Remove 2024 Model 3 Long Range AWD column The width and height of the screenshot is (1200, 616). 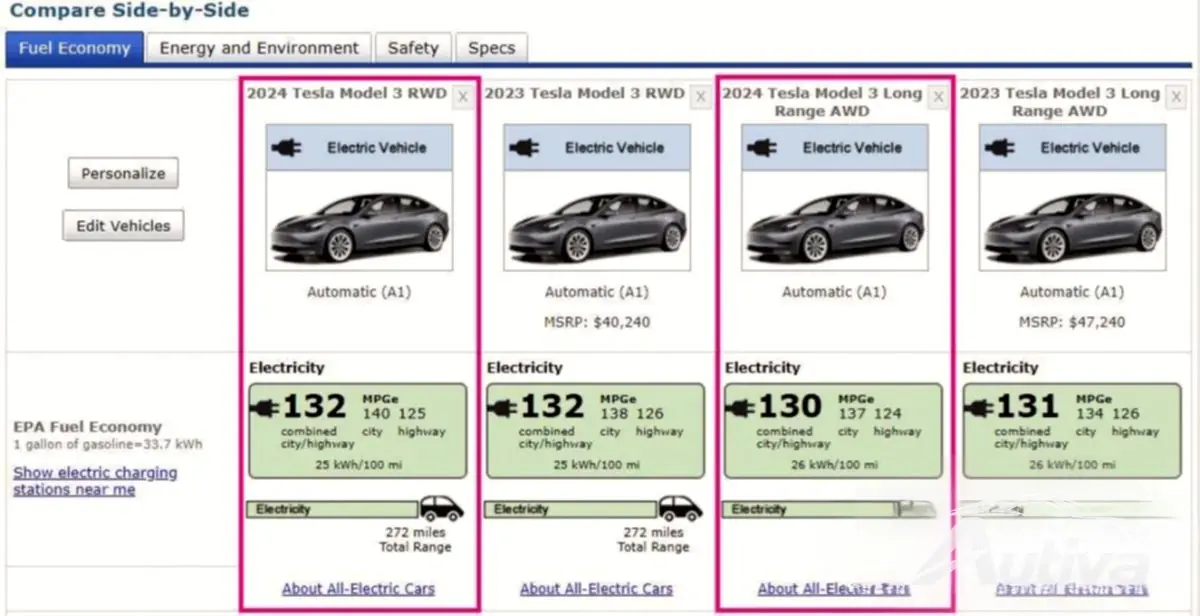pos(937,97)
